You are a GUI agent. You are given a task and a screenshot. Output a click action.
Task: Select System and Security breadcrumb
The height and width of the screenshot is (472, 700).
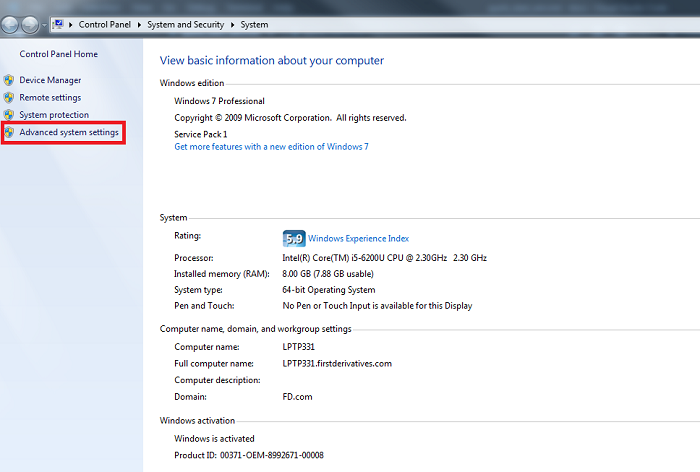tap(186, 25)
